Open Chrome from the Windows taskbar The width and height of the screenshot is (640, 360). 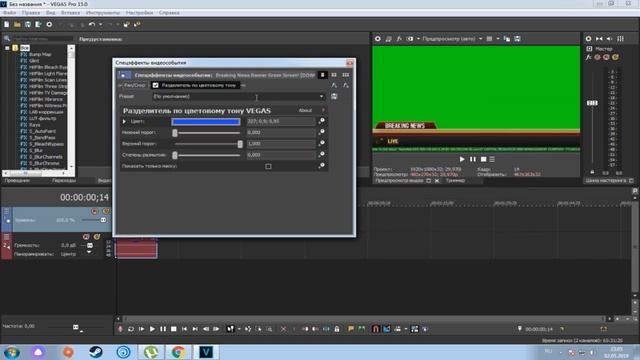coord(178,352)
